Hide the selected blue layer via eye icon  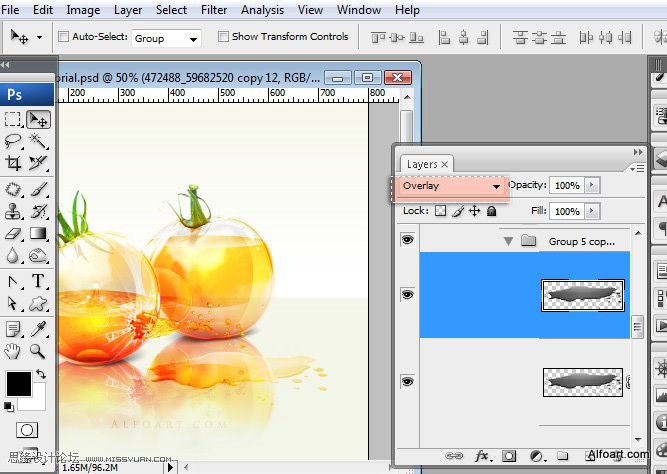[406, 295]
